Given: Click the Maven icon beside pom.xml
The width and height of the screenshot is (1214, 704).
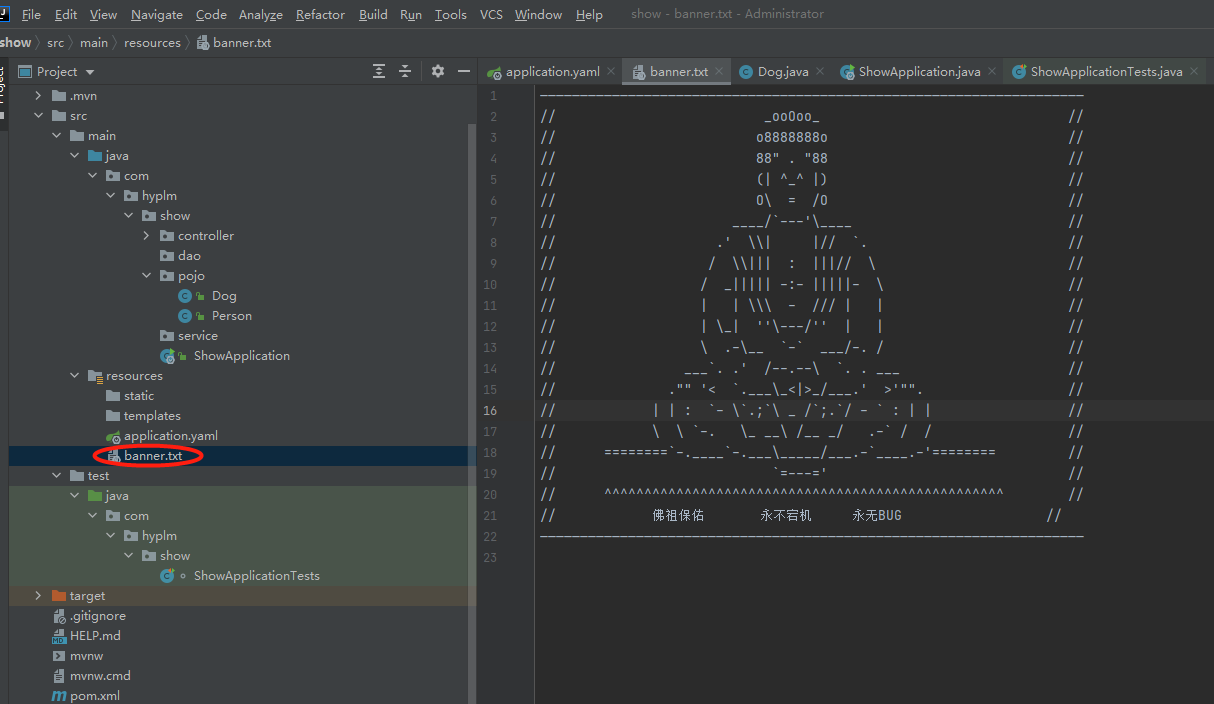Looking at the screenshot, I should coord(59,694).
